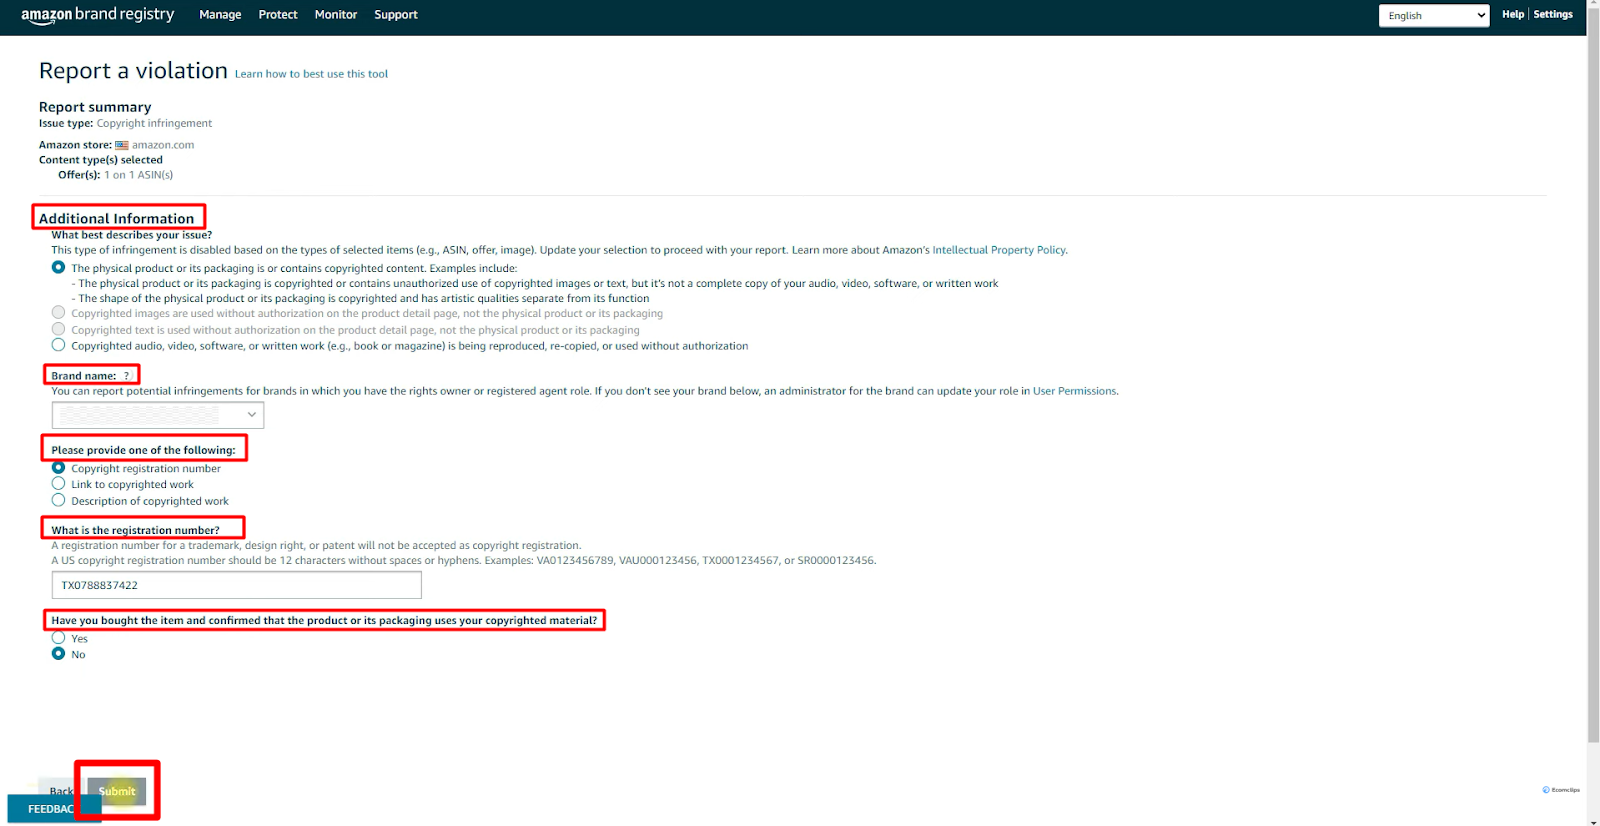Open the English language dropdown
The image size is (1600, 826).
tap(1434, 15)
